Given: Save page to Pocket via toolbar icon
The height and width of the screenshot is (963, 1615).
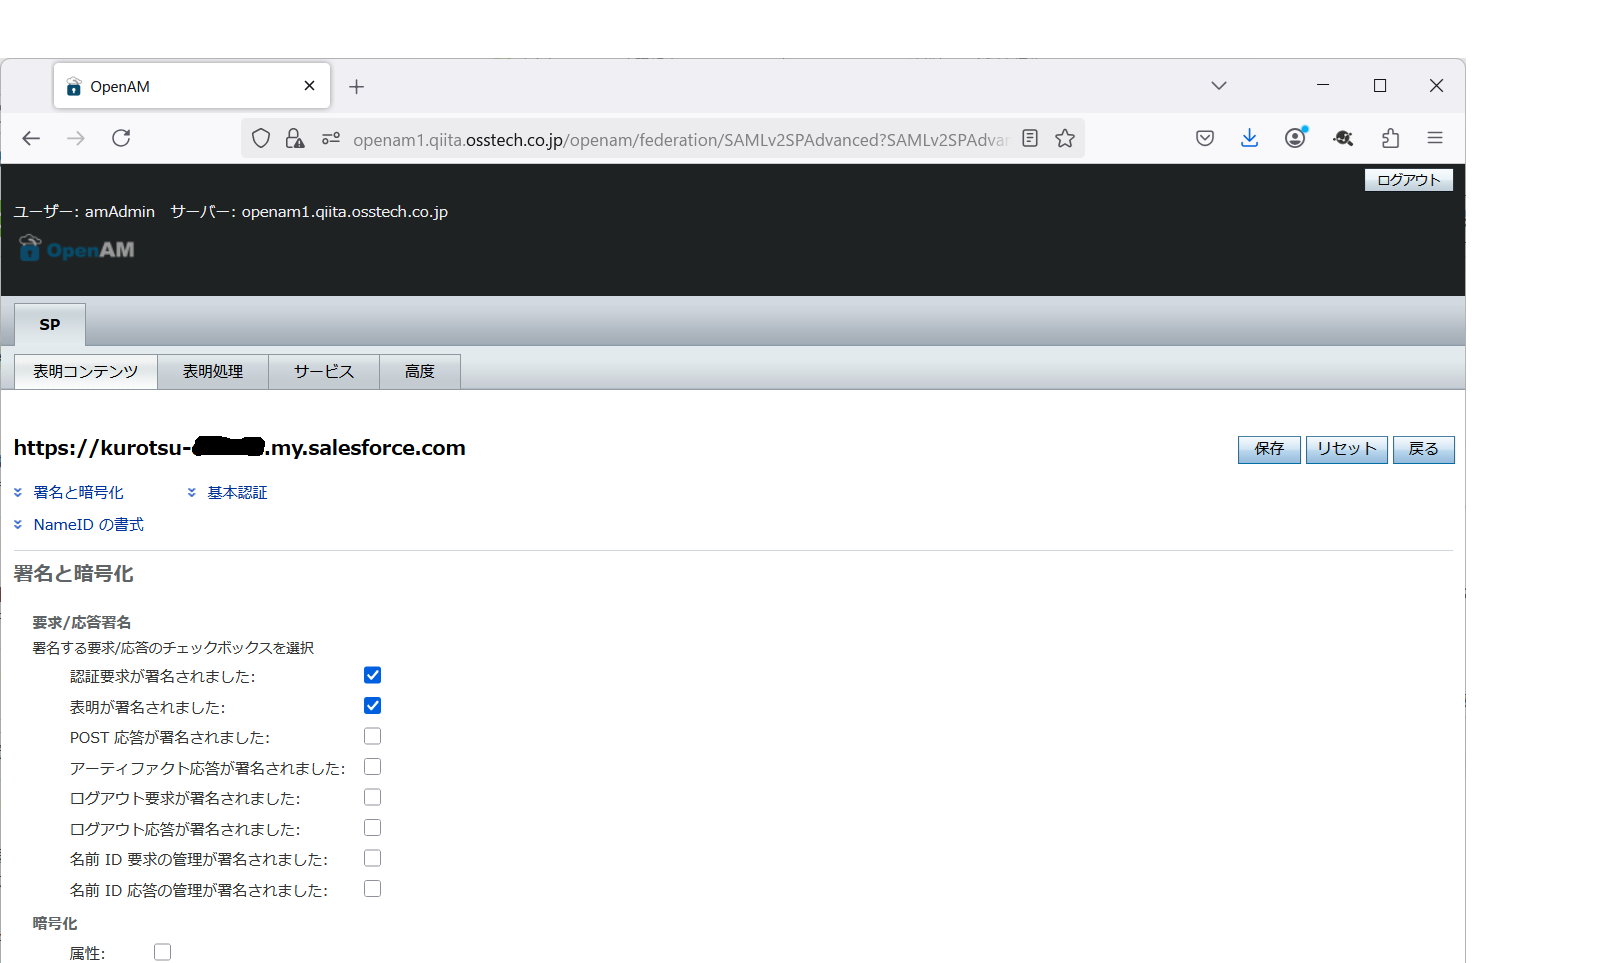Looking at the screenshot, I should point(1204,138).
